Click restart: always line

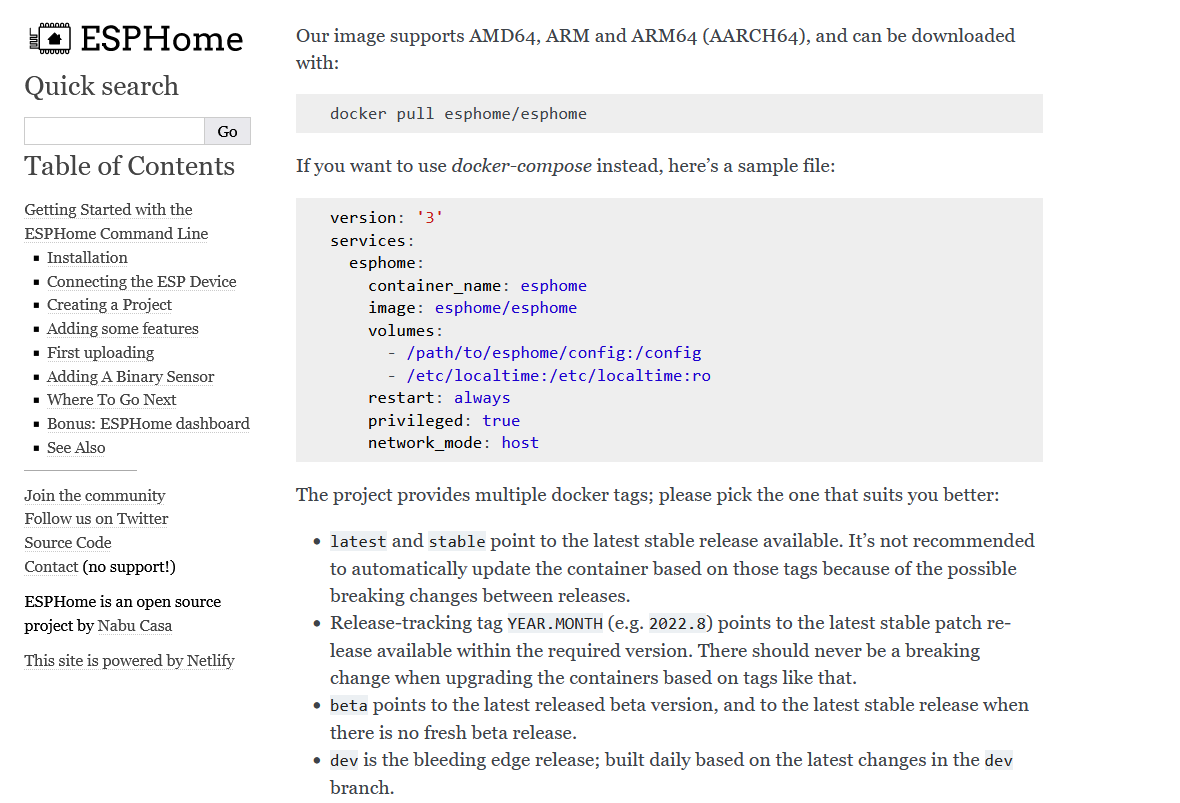click(x=439, y=397)
